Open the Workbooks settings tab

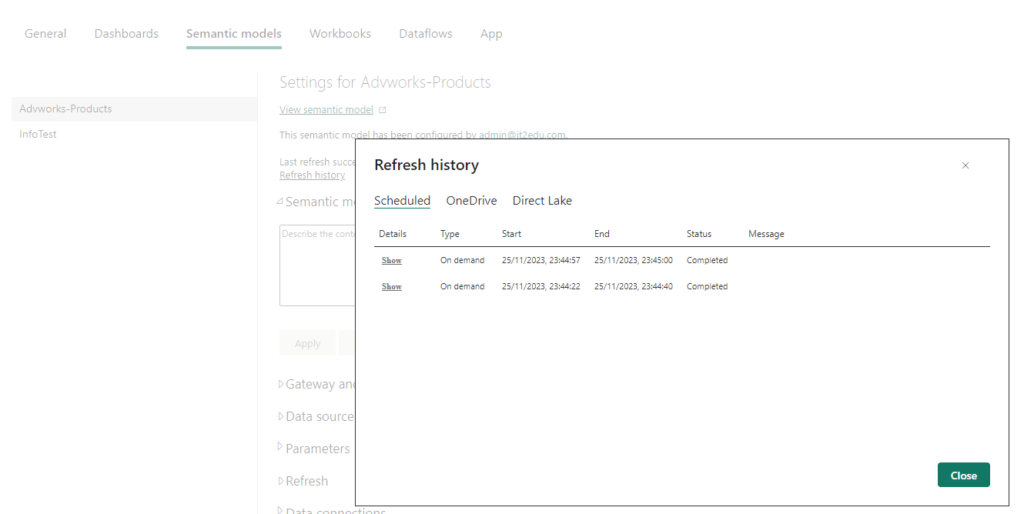[x=340, y=34]
